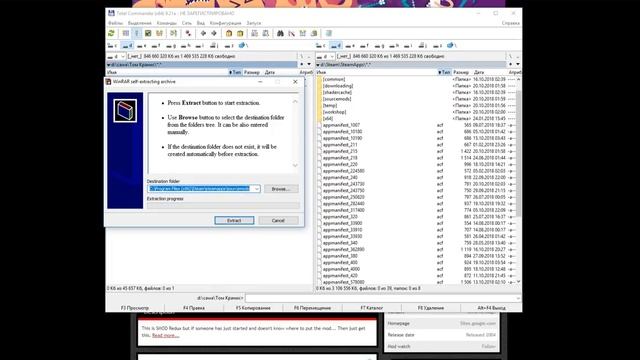Screen dimensions: 640x360
Task: Open right panel favorites star menu
Action: 511,64
